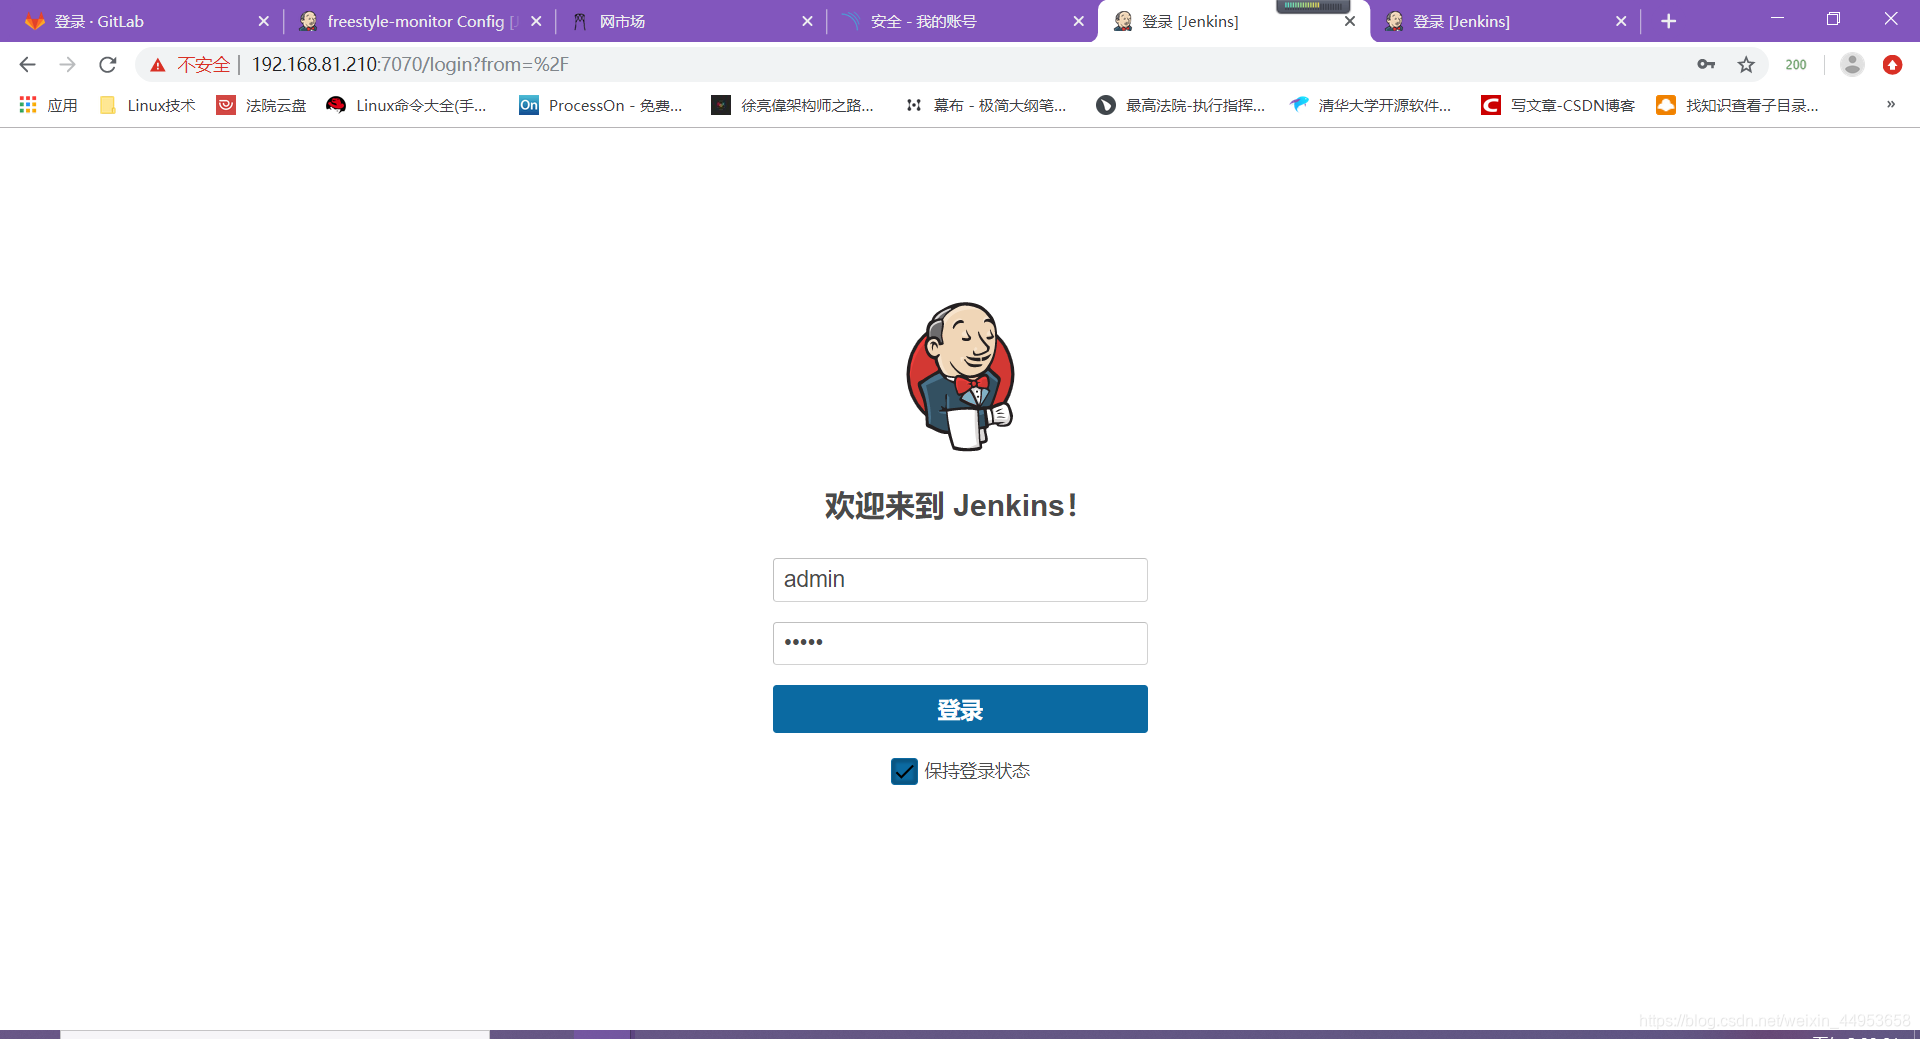Close the 登录 · GitLab tab
Image resolution: width=1920 pixels, height=1039 pixels.
click(264, 21)
